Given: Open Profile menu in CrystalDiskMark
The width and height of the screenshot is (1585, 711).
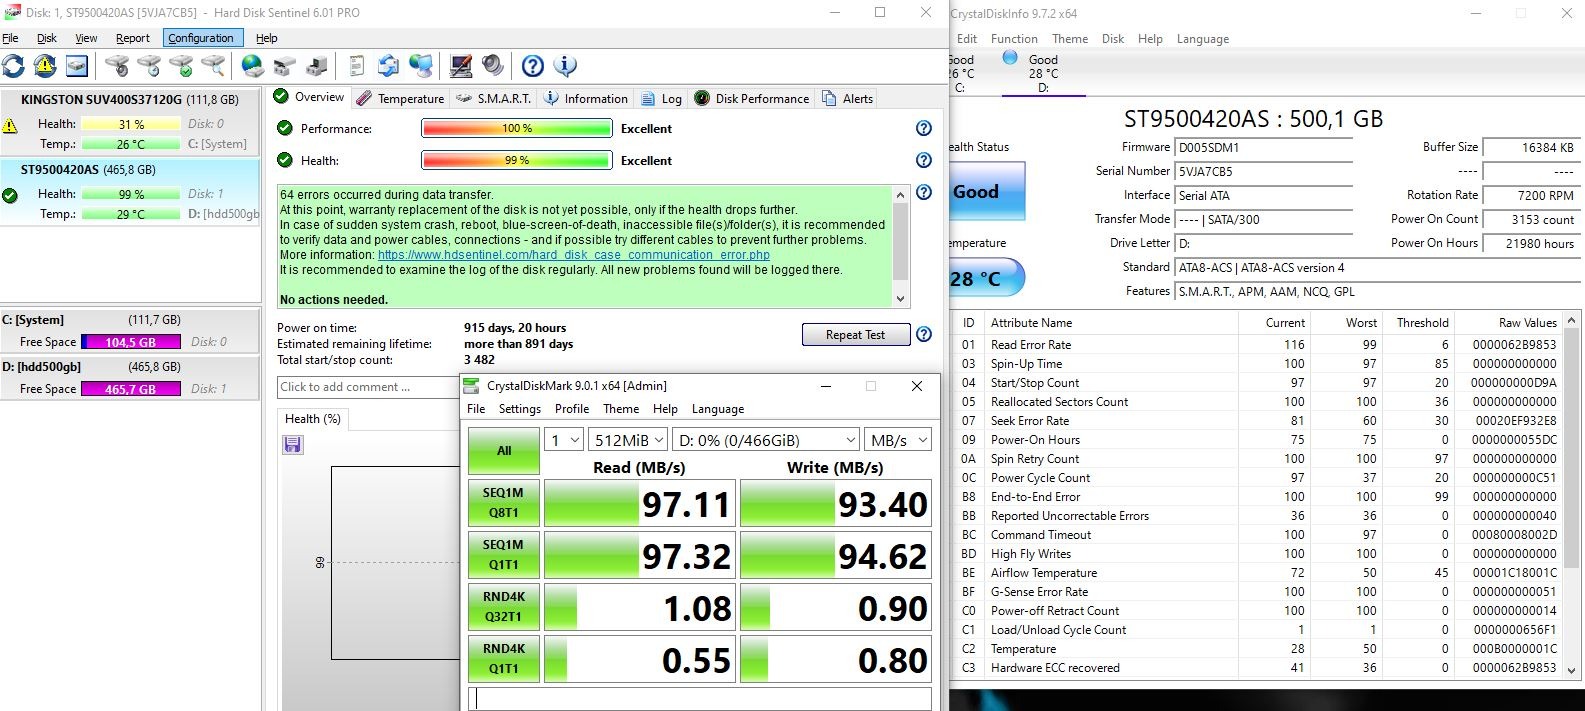Looking at the screenshot, I should pos(572,409).
